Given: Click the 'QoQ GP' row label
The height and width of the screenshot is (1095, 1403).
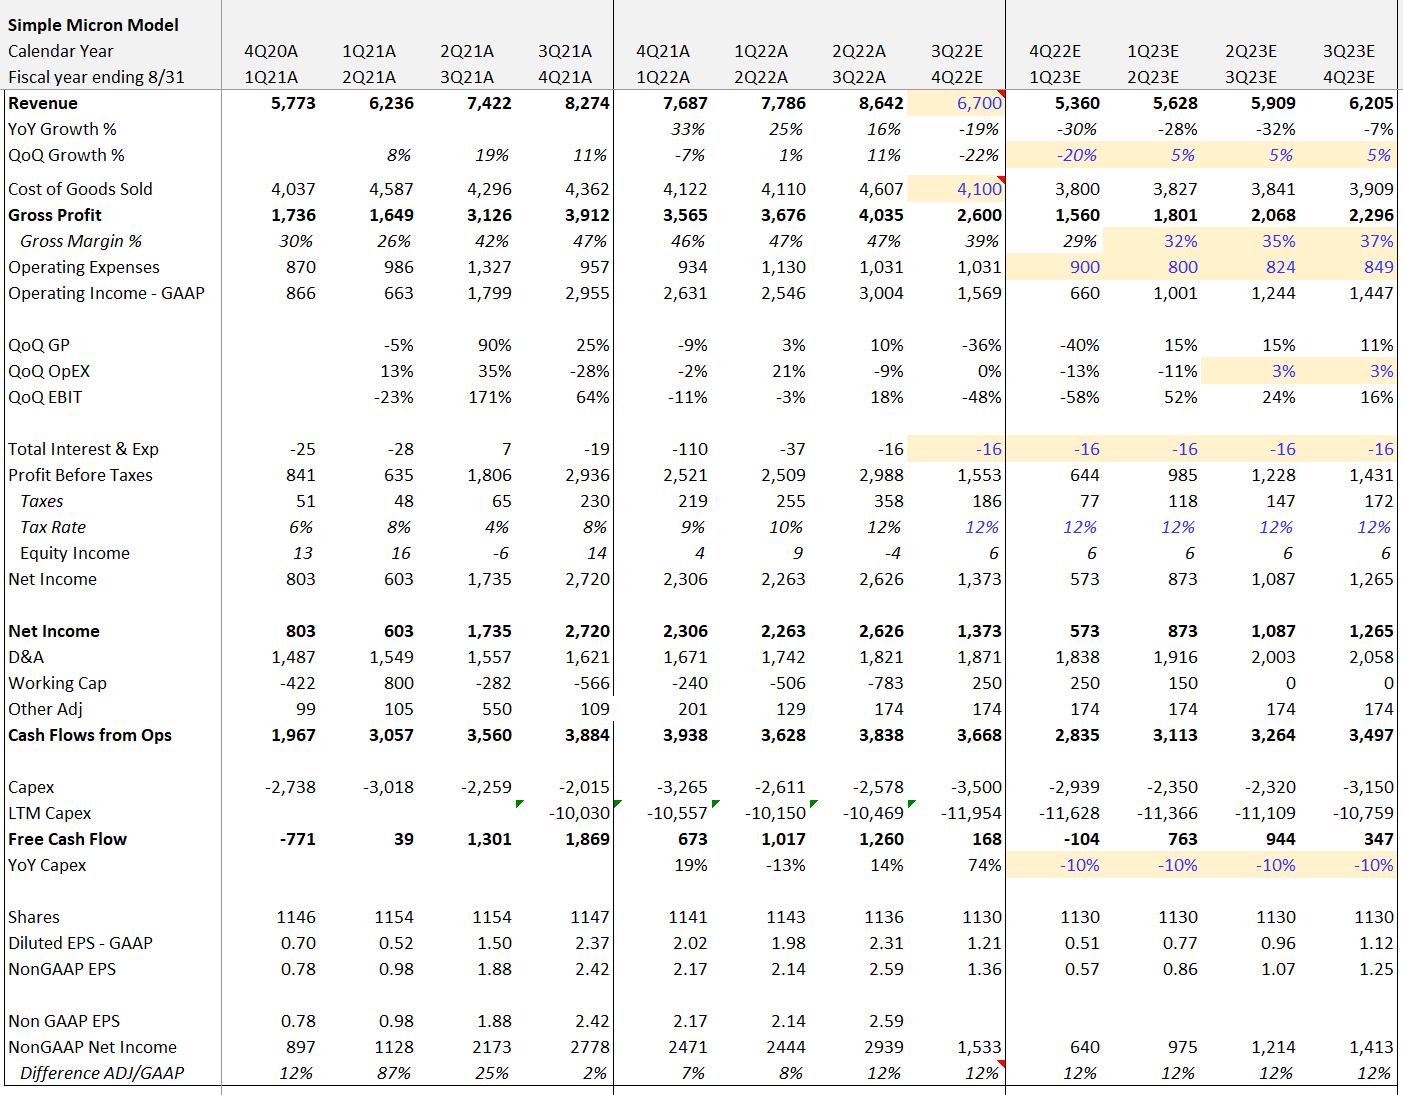Looking at the screenshot, I should click(x=39, y=345).
